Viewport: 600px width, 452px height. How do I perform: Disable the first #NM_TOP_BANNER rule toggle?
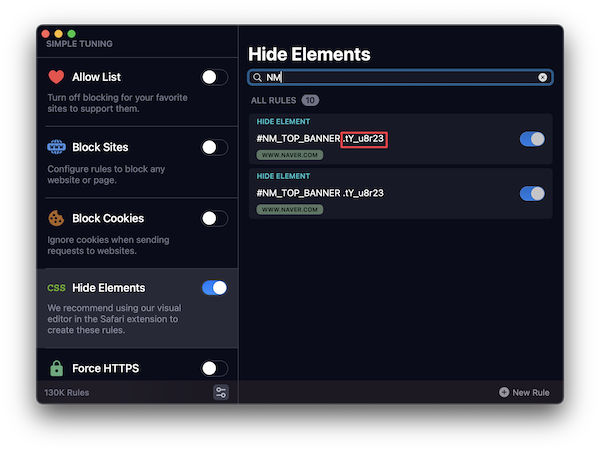pos(532,139)
